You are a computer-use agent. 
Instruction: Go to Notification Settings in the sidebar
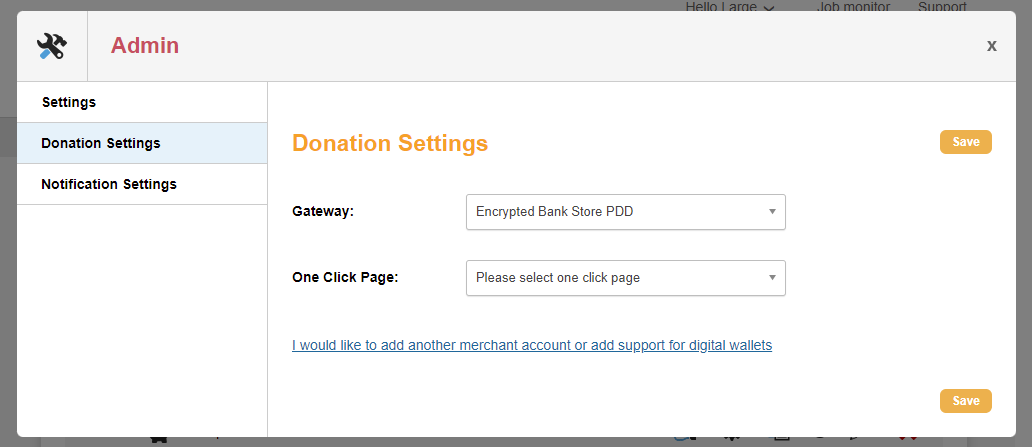pos(109,184)
